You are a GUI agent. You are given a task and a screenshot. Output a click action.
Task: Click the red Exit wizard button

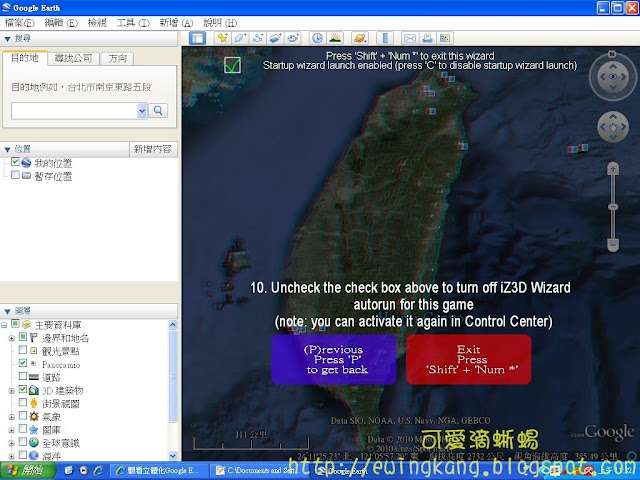tap(469, 360)
